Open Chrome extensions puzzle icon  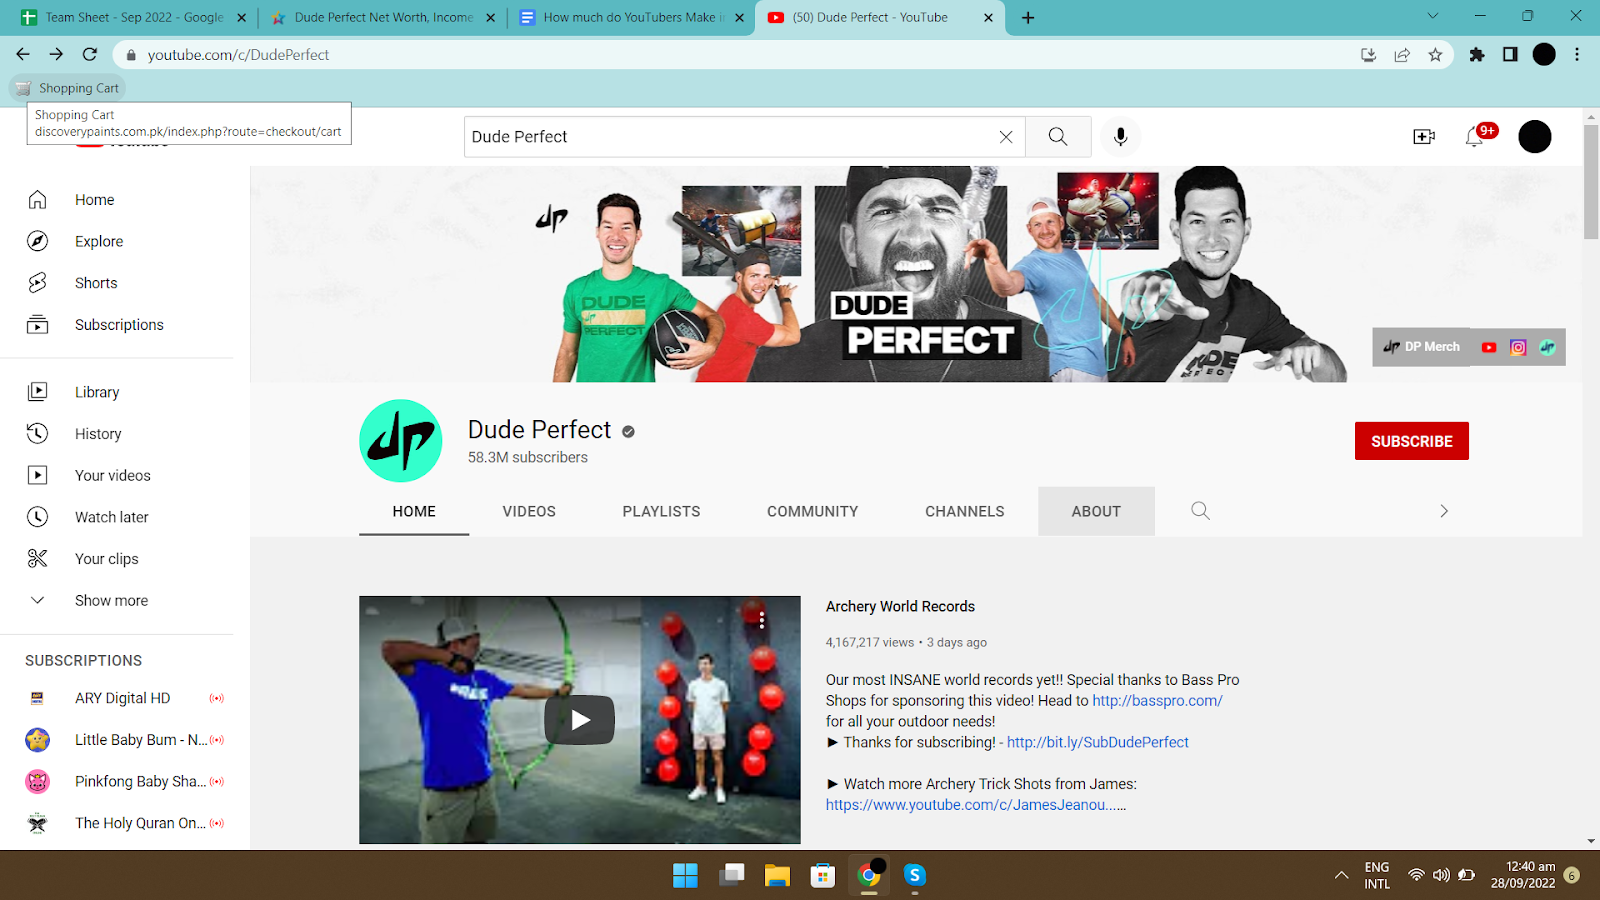(1477, 55)
